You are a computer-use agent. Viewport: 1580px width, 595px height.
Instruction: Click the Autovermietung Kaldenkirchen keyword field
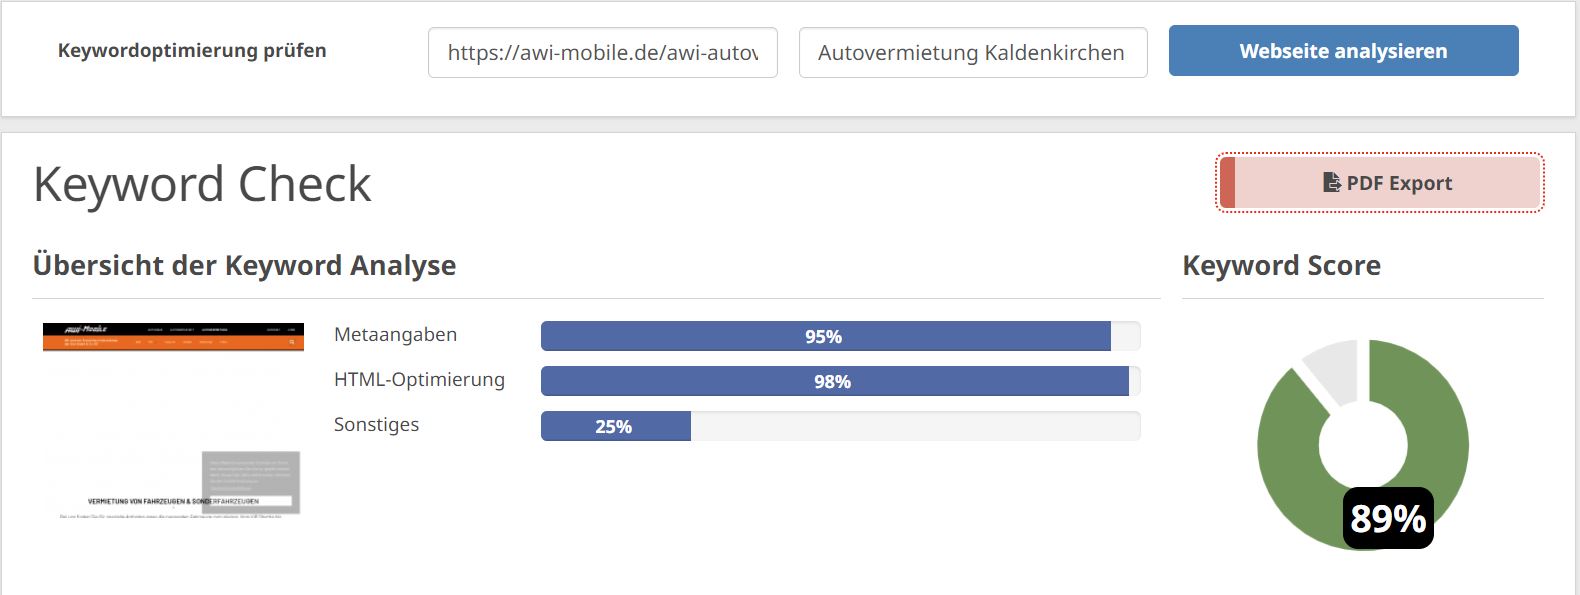coord(973,52)
